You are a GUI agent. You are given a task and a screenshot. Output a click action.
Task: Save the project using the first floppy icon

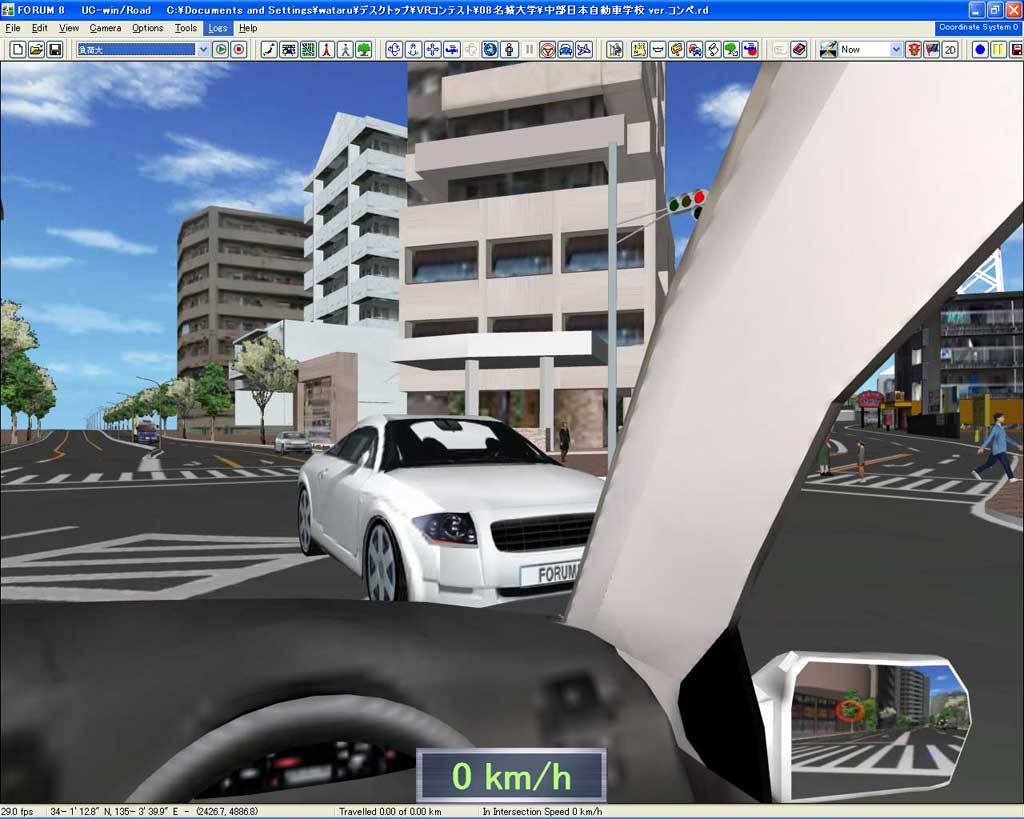pyautogui.click(x=56, y=50)
